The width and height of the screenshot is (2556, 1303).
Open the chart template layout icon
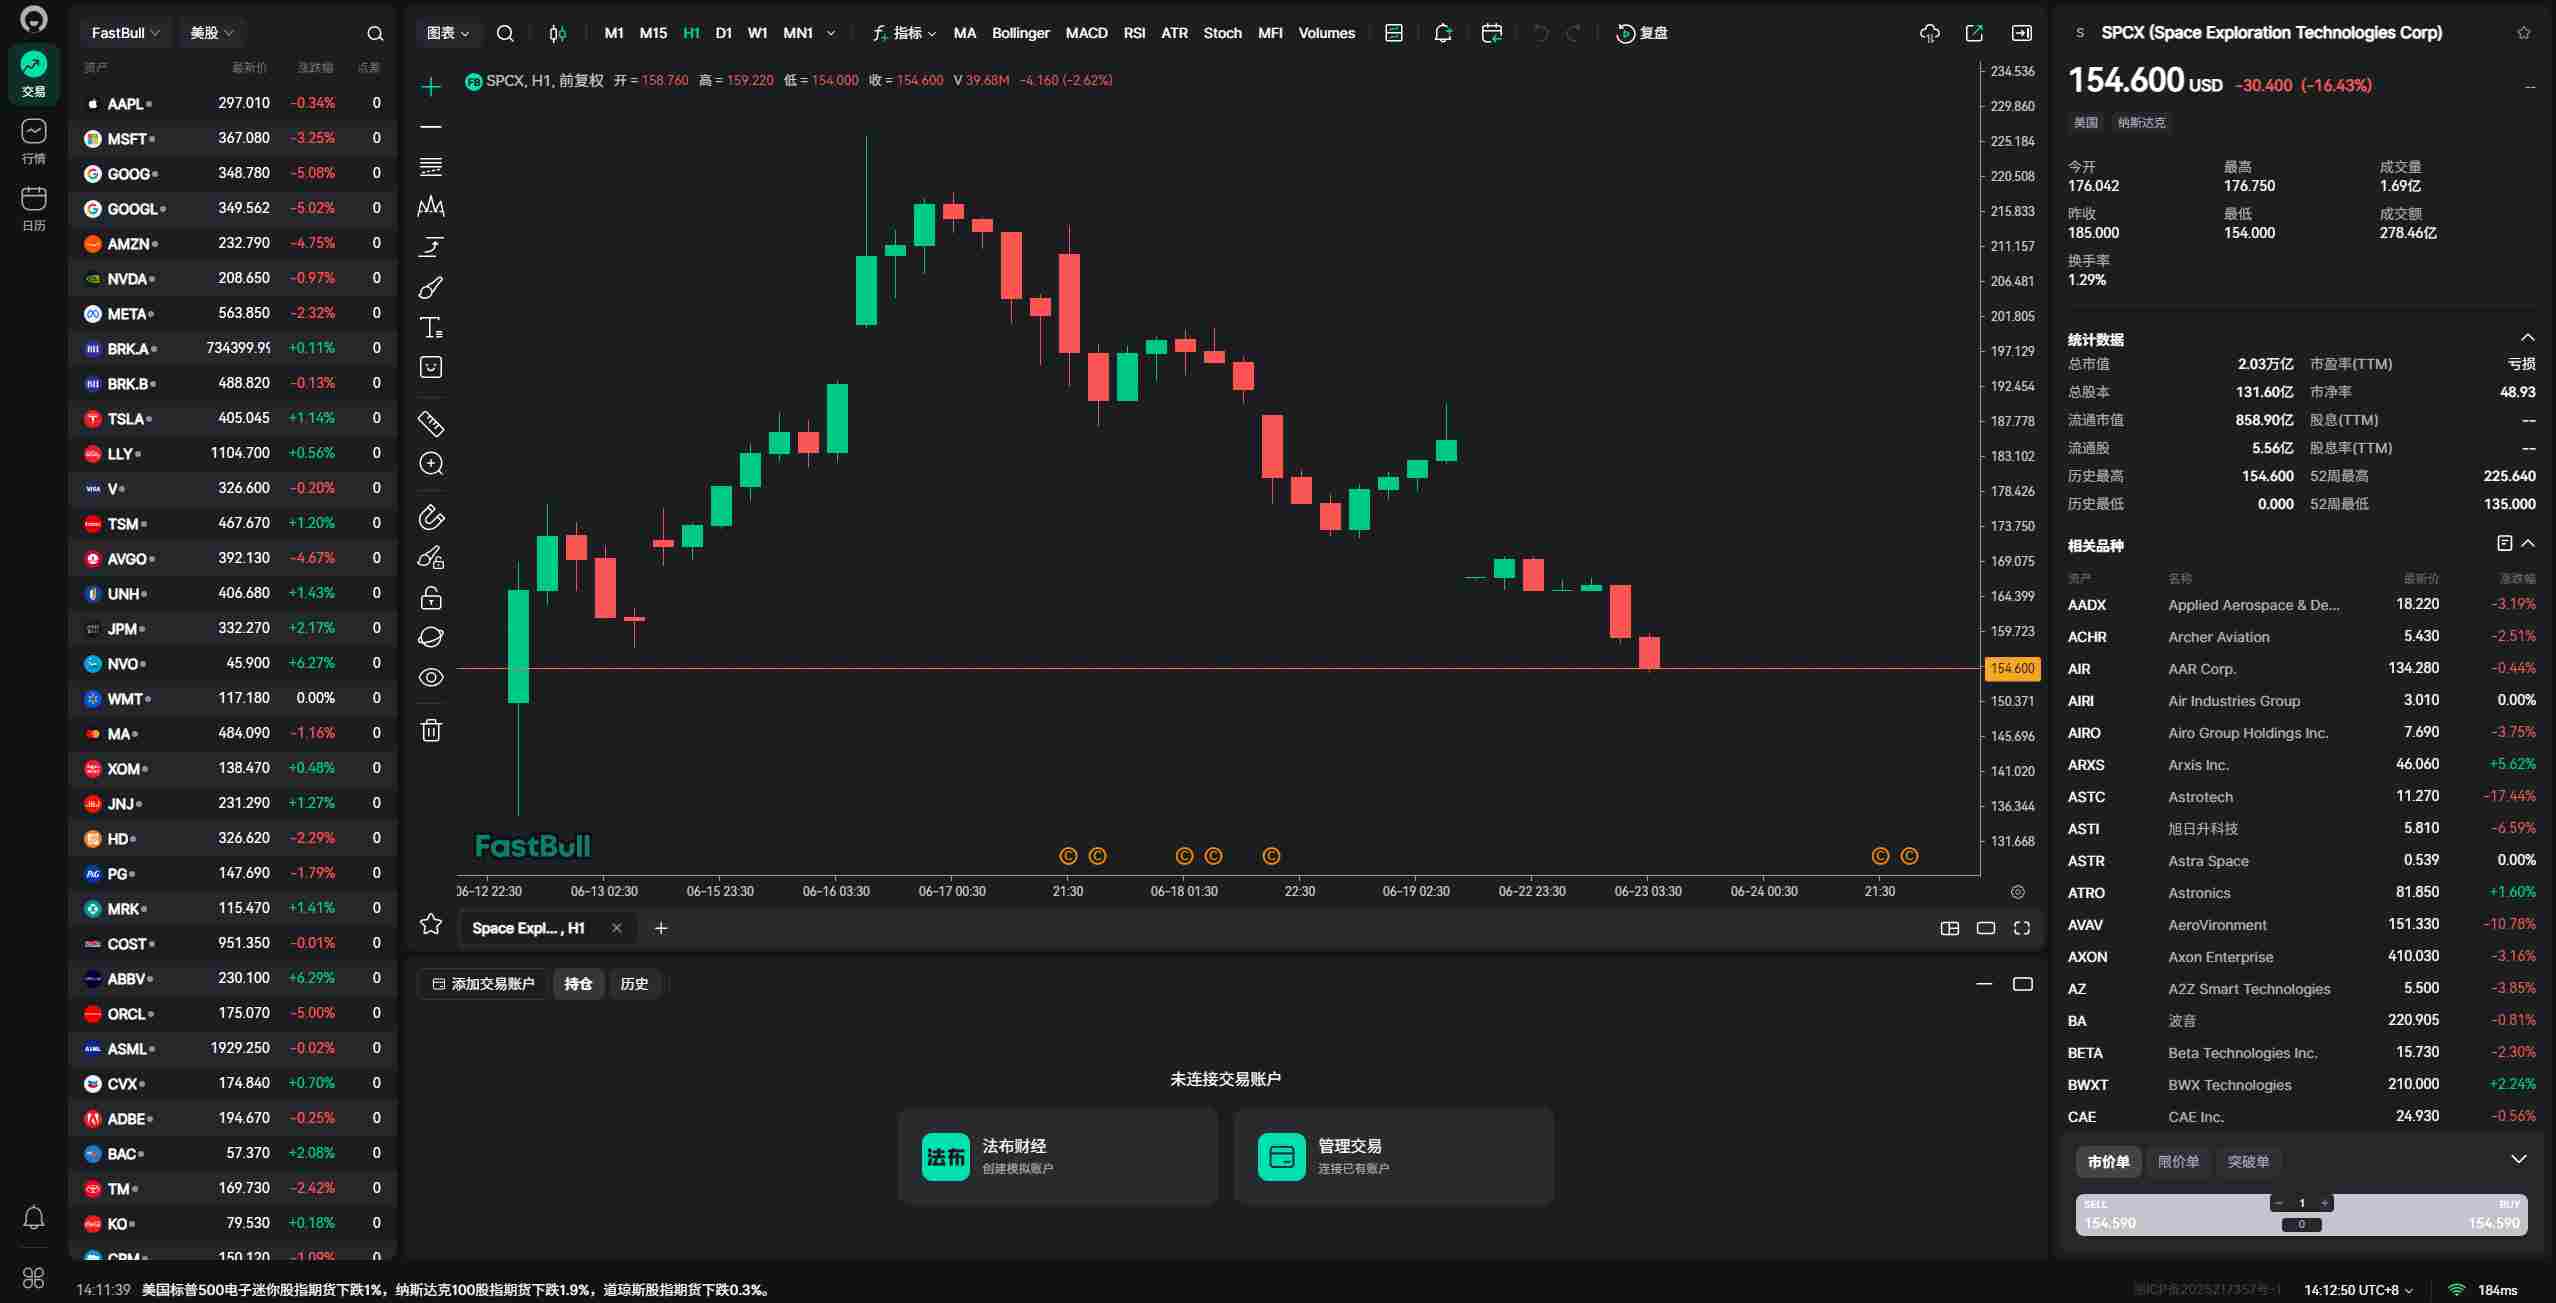pyautogui.click(x=1394, y=33)
